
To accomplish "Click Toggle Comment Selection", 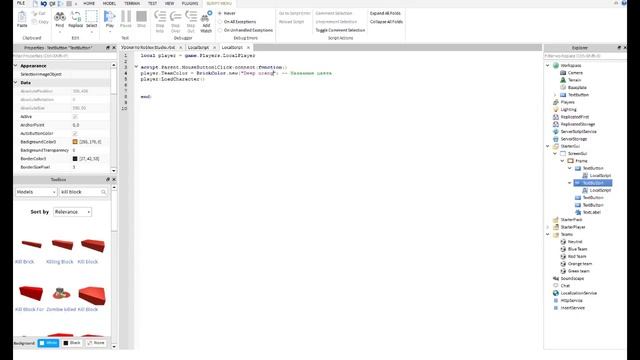I will [340, 30].
